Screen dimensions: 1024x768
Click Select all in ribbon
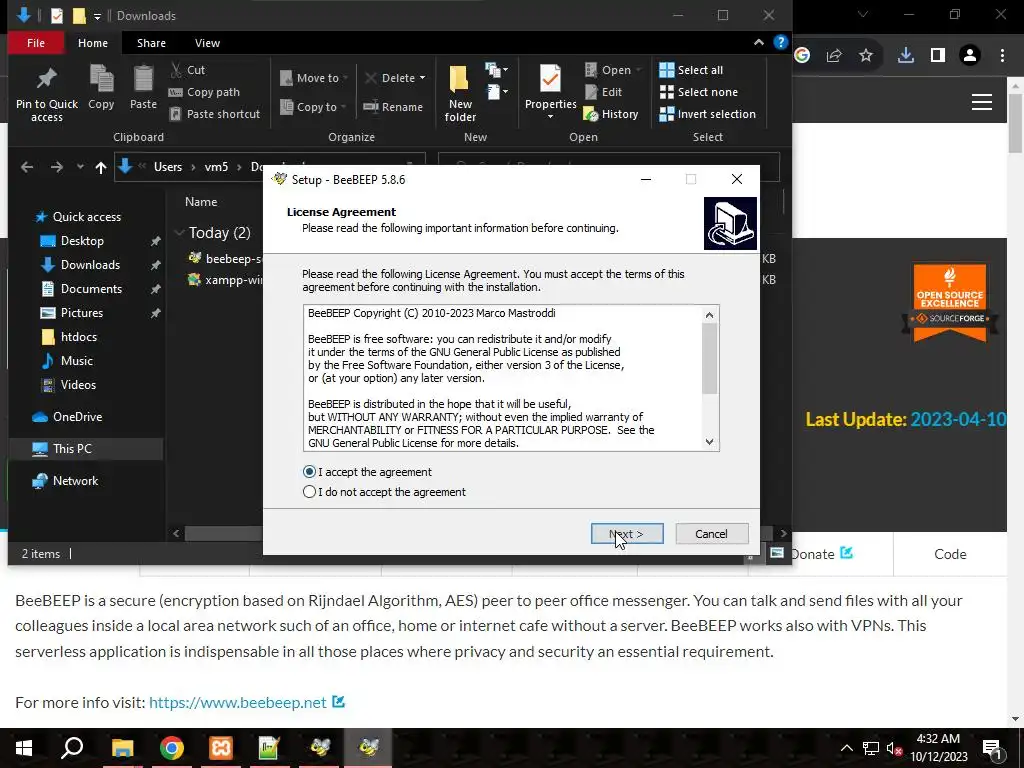click(691, 70)
